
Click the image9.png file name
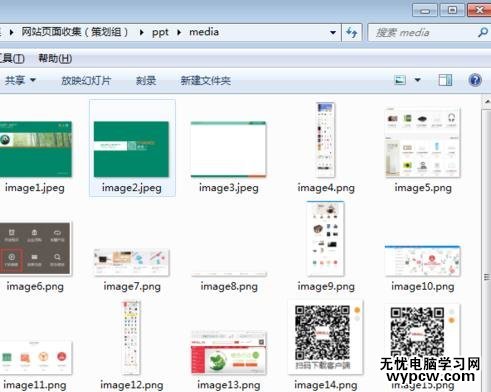[326, 287]
